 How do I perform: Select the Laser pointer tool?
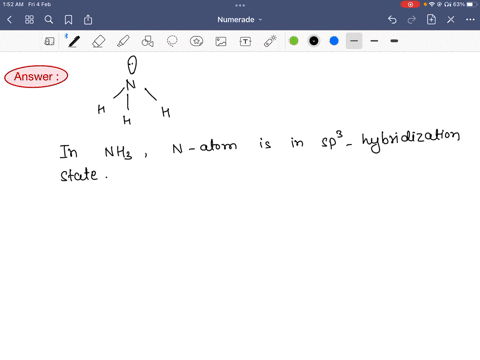coord(270,41)
